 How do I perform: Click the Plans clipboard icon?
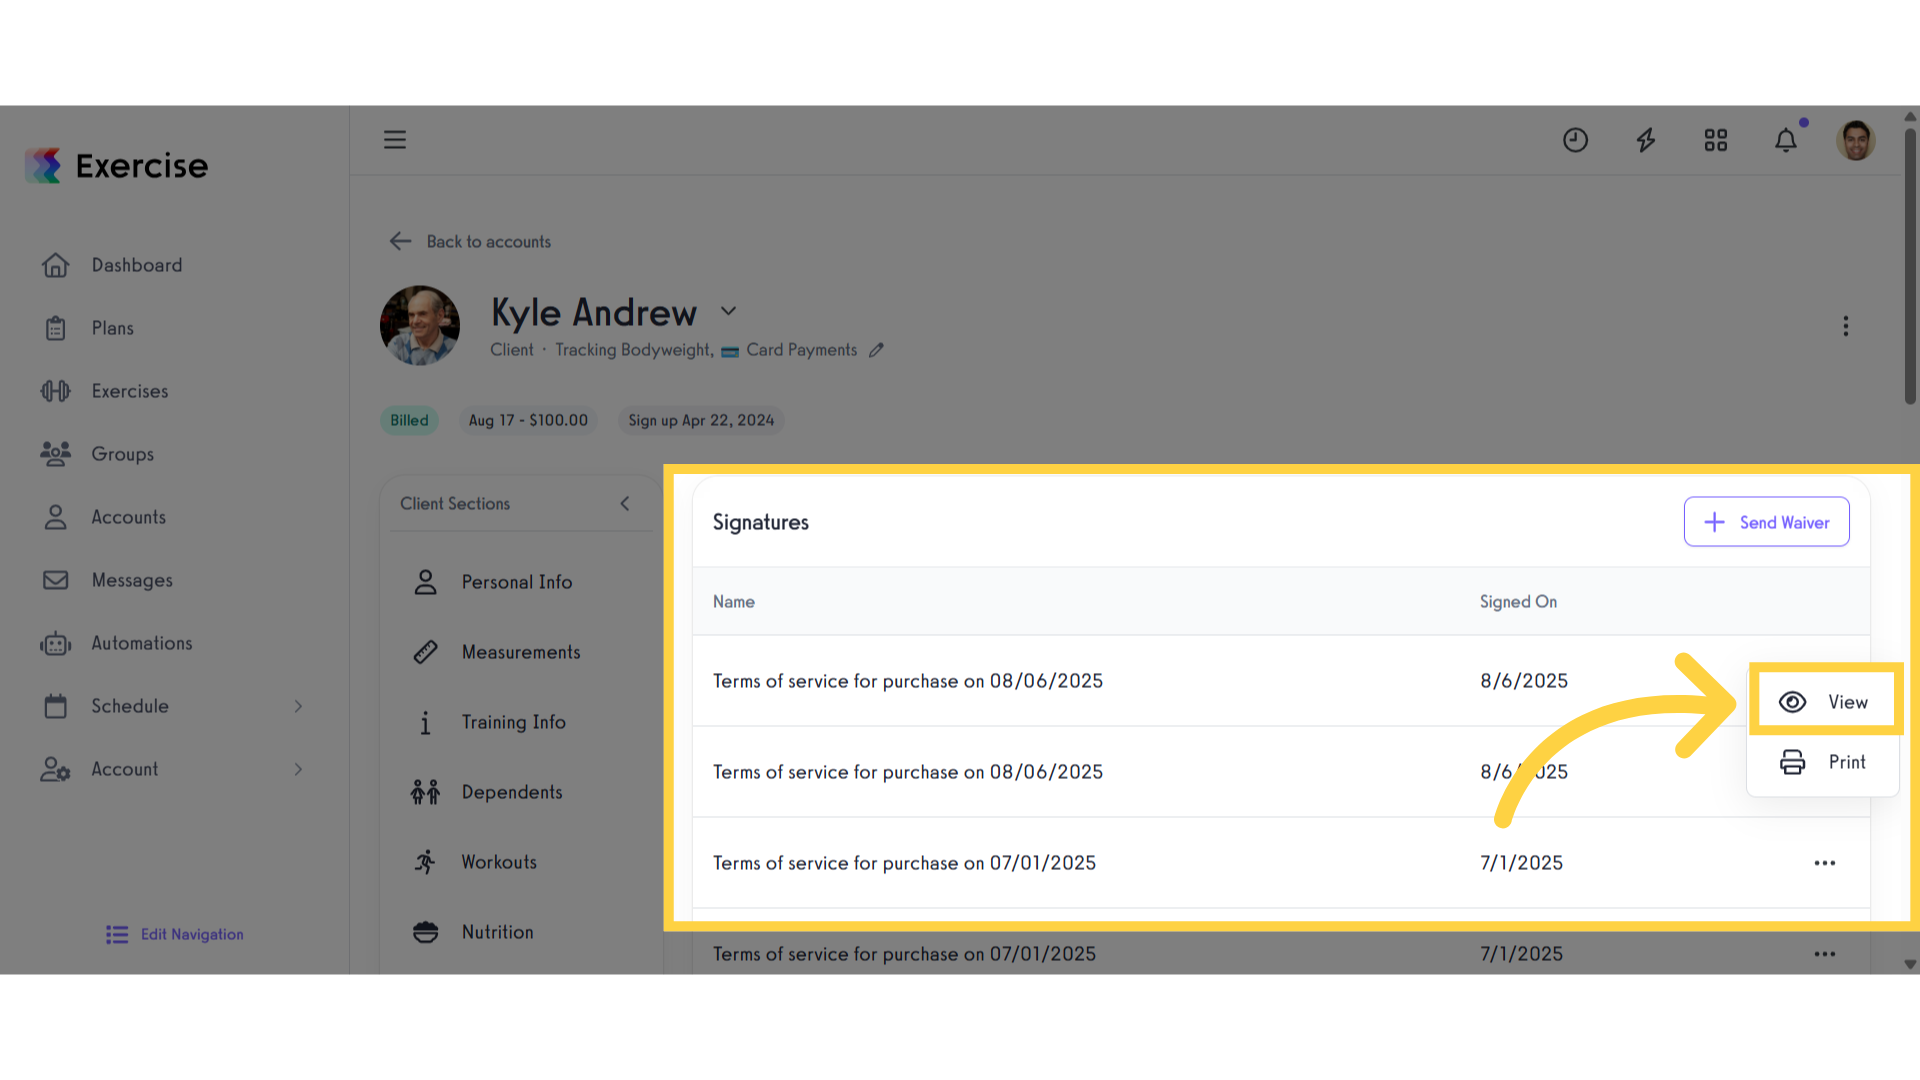tap(56, 328)
